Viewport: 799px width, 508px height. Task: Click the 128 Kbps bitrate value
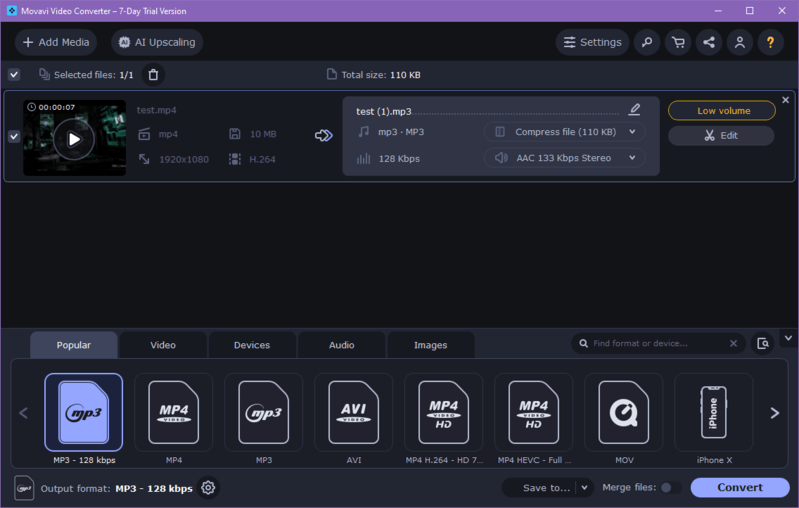coord(399,158)
